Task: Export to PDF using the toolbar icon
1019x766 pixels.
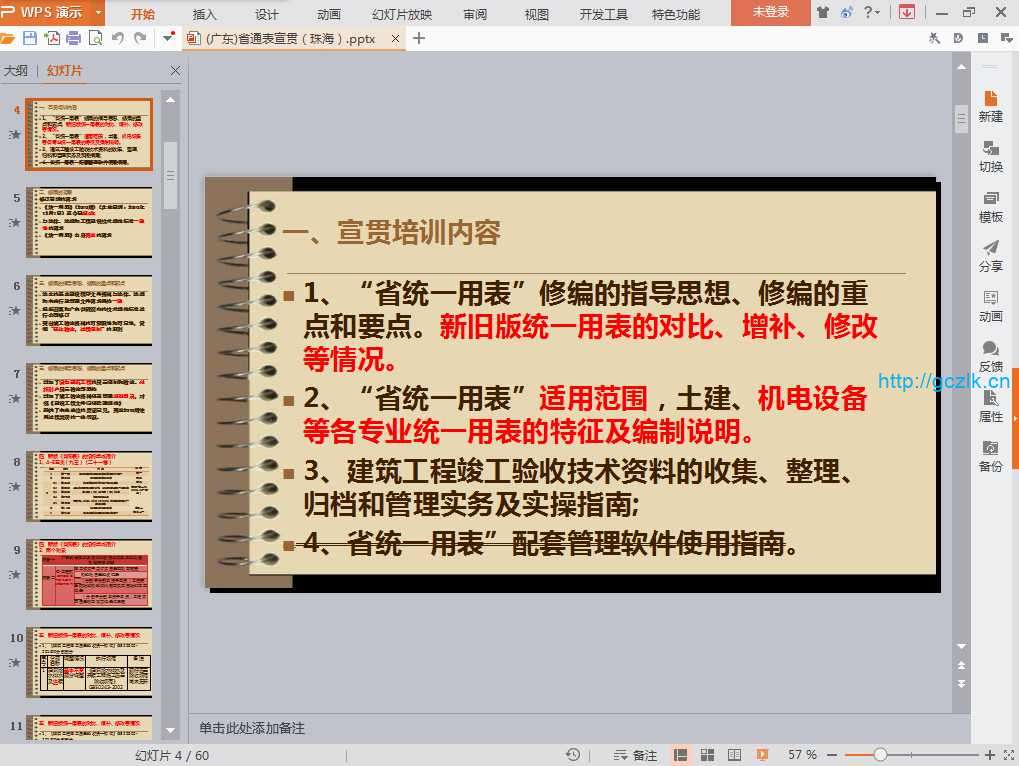Action: 51,38
